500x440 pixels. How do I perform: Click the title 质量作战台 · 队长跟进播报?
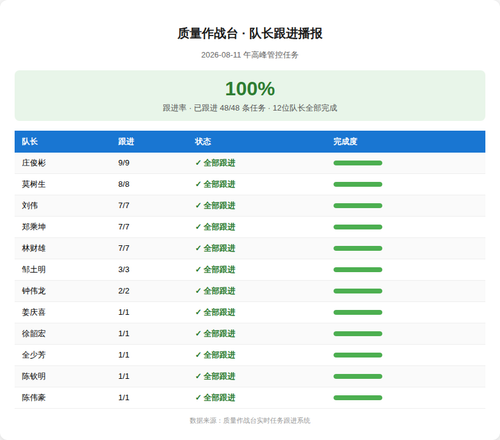250,33
